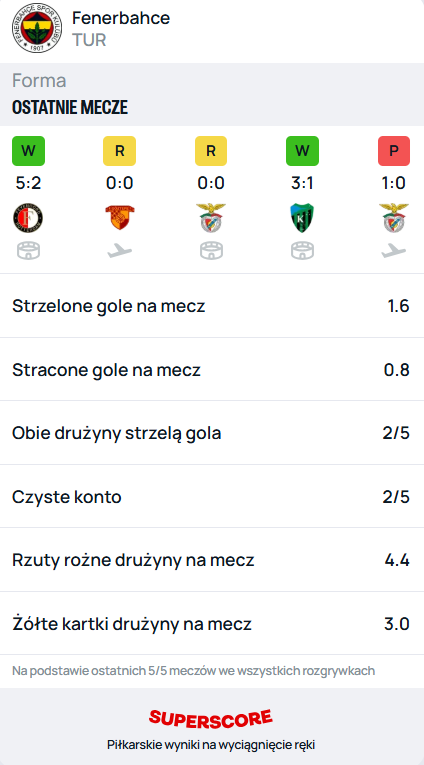The height and width of the screenshot is (765, 424).
Task: Click the away airplane icon under Goztepe
Action: pyautogui.click(x=120, y=251)
